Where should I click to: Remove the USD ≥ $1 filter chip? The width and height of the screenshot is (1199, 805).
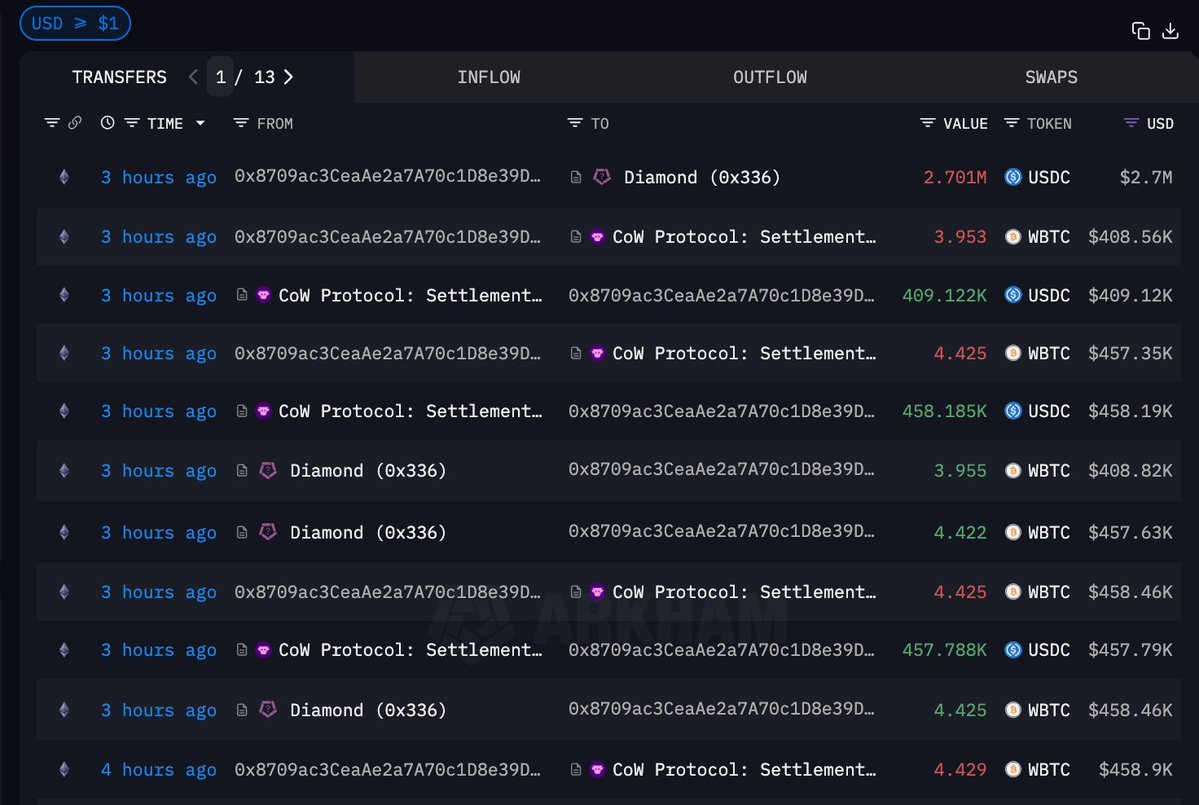(75, 23)
